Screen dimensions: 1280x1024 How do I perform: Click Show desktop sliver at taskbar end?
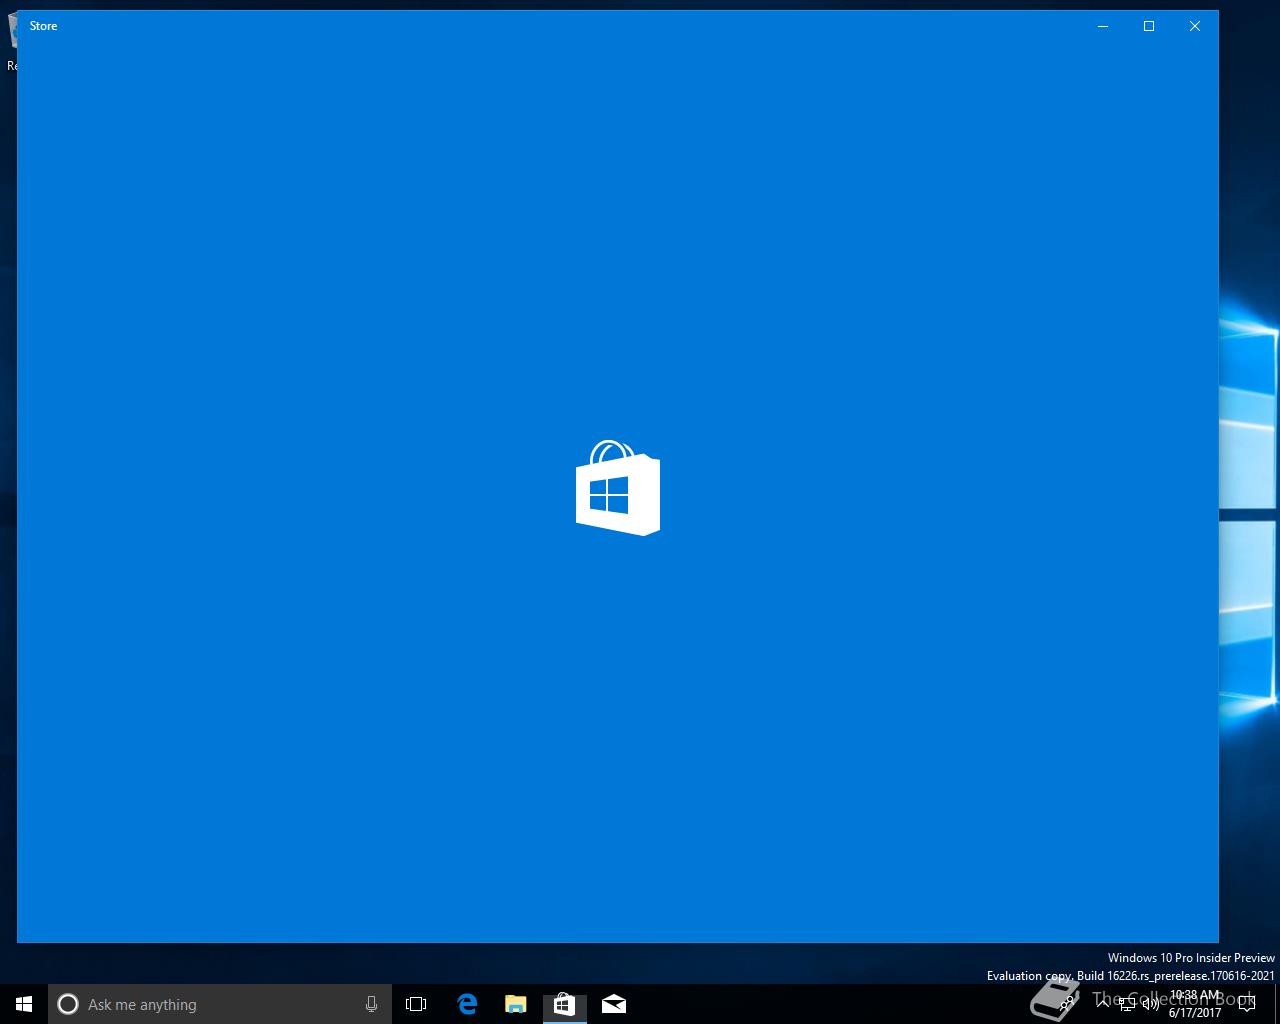(1277, 1004)
